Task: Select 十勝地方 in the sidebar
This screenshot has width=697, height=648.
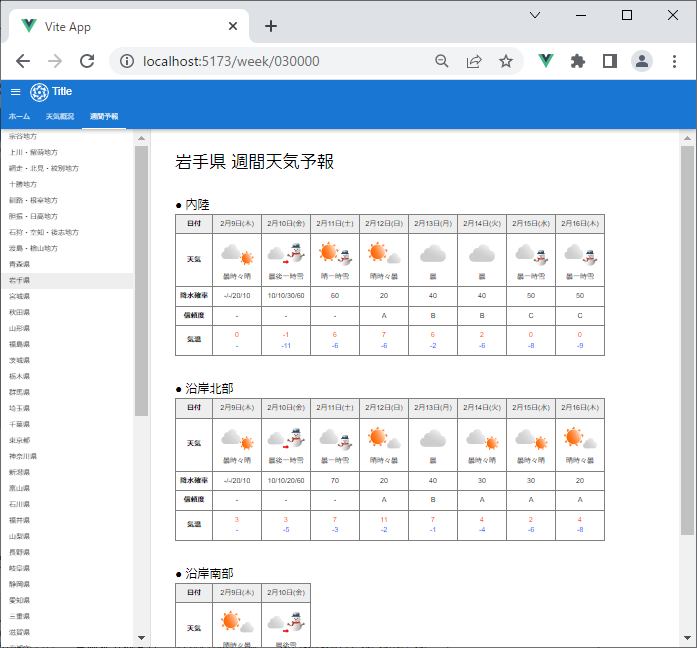Action: pos(67,184)
